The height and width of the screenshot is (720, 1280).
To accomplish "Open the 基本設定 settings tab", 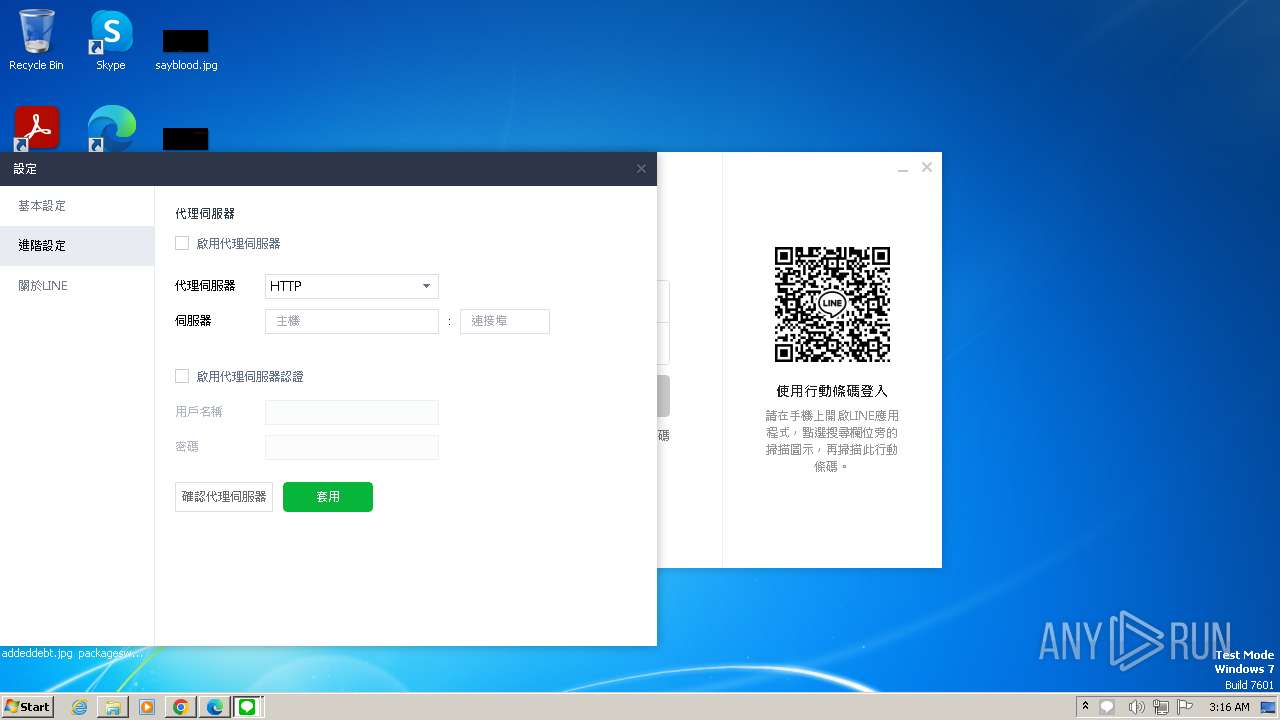I will tap(77, 206).
